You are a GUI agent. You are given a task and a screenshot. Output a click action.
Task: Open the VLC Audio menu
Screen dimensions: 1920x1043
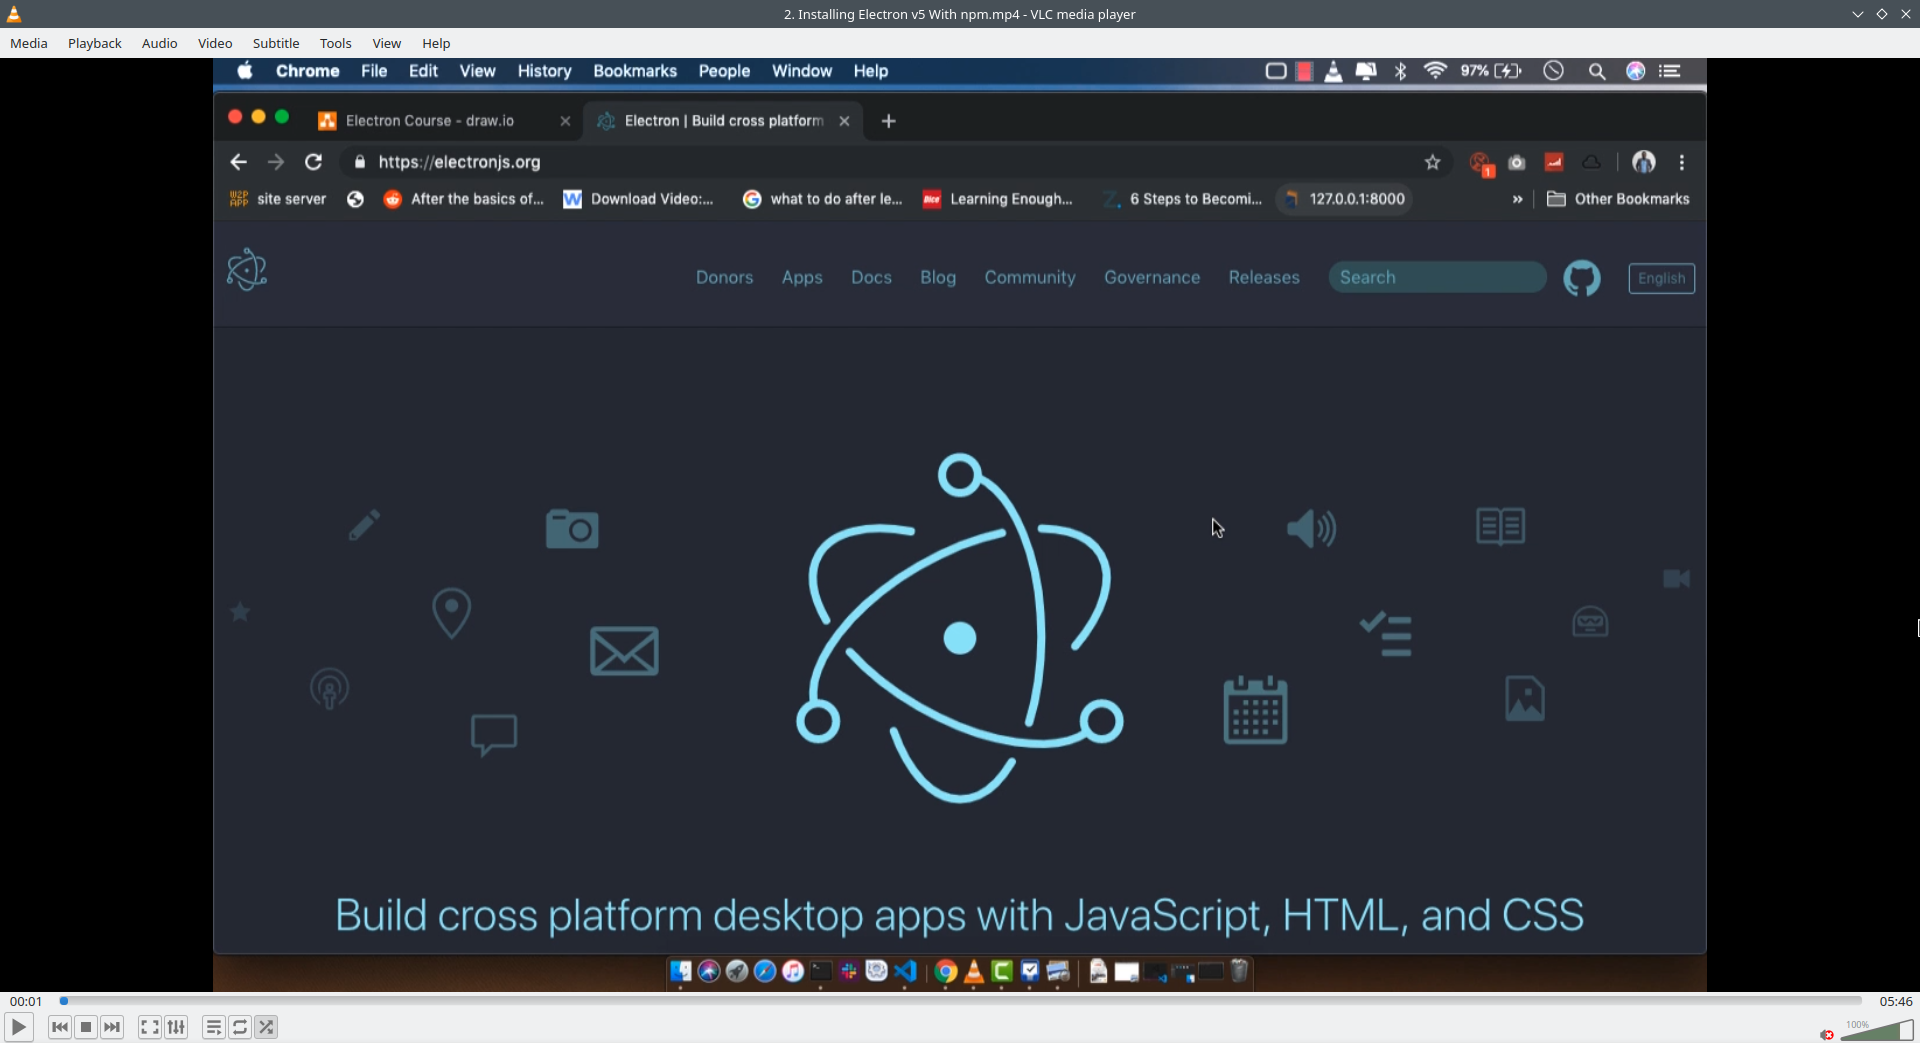pos(159,43)
